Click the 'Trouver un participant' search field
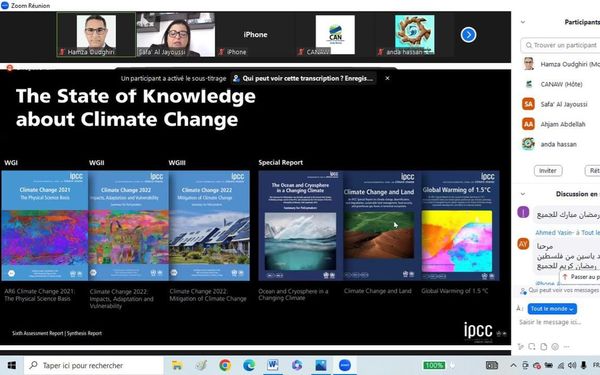This screenshot has height=375, width=600. click(560, 46)
